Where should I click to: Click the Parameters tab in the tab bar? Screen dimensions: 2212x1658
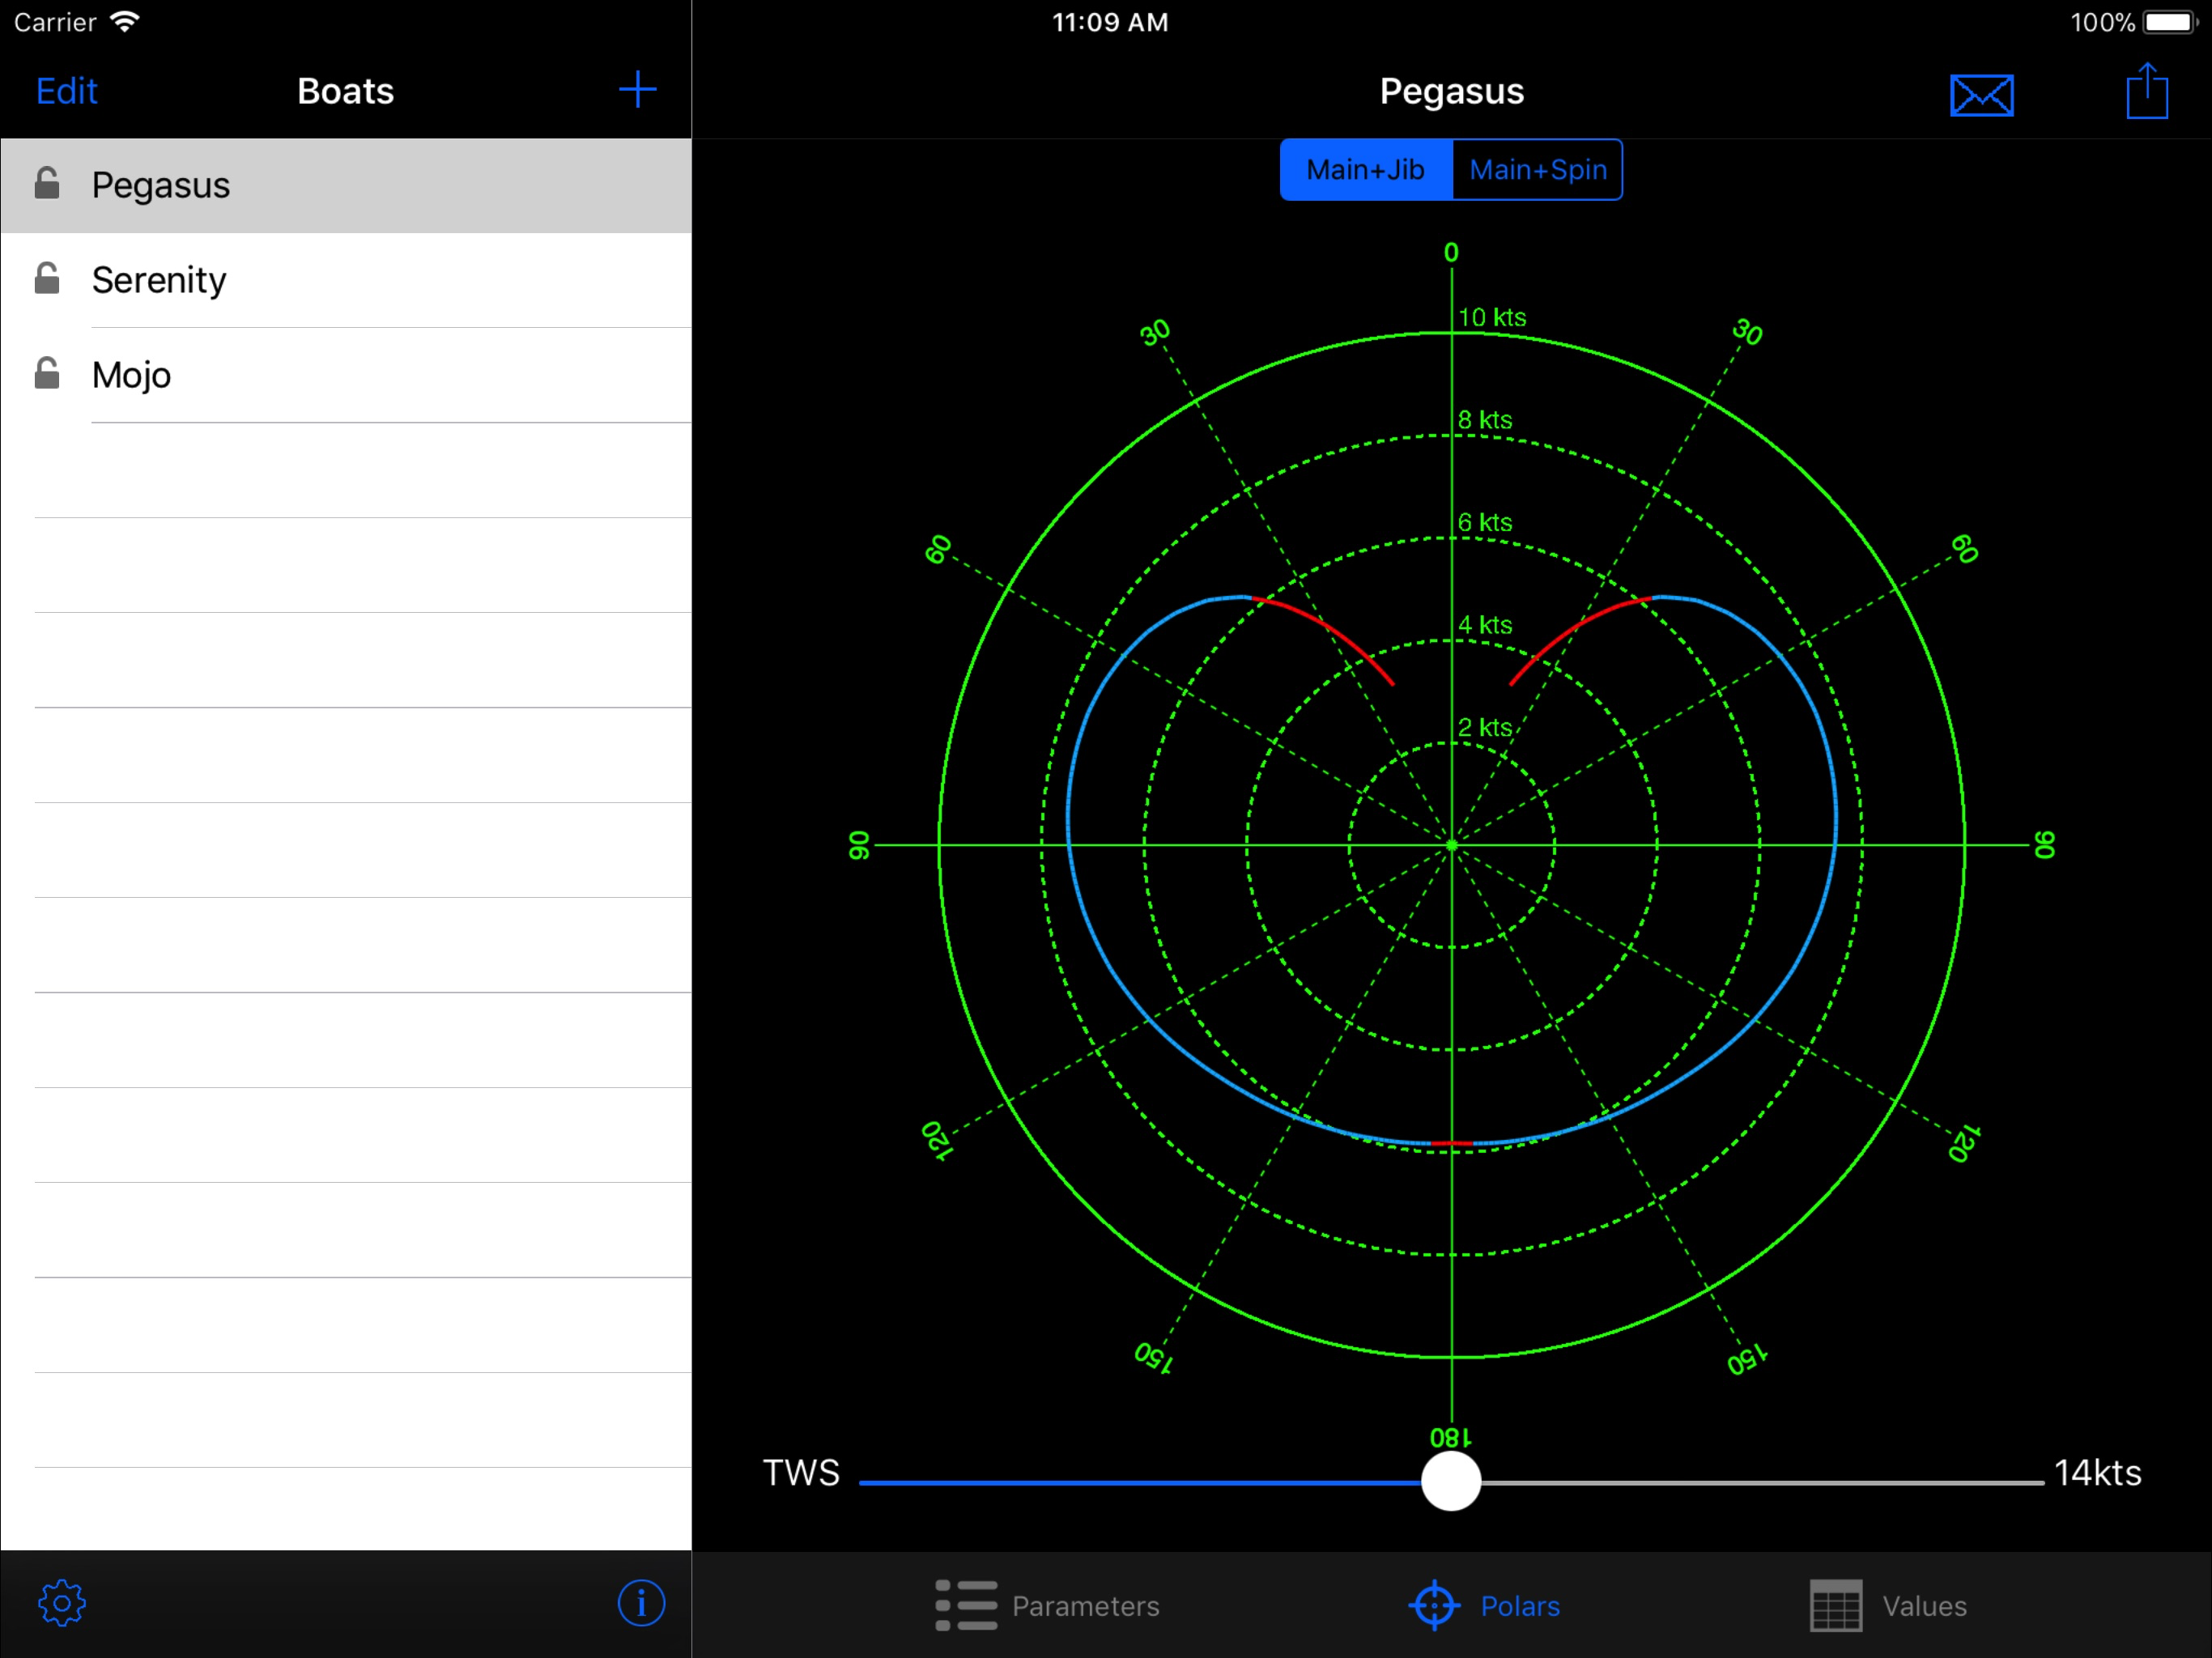click(1047, 1605)
